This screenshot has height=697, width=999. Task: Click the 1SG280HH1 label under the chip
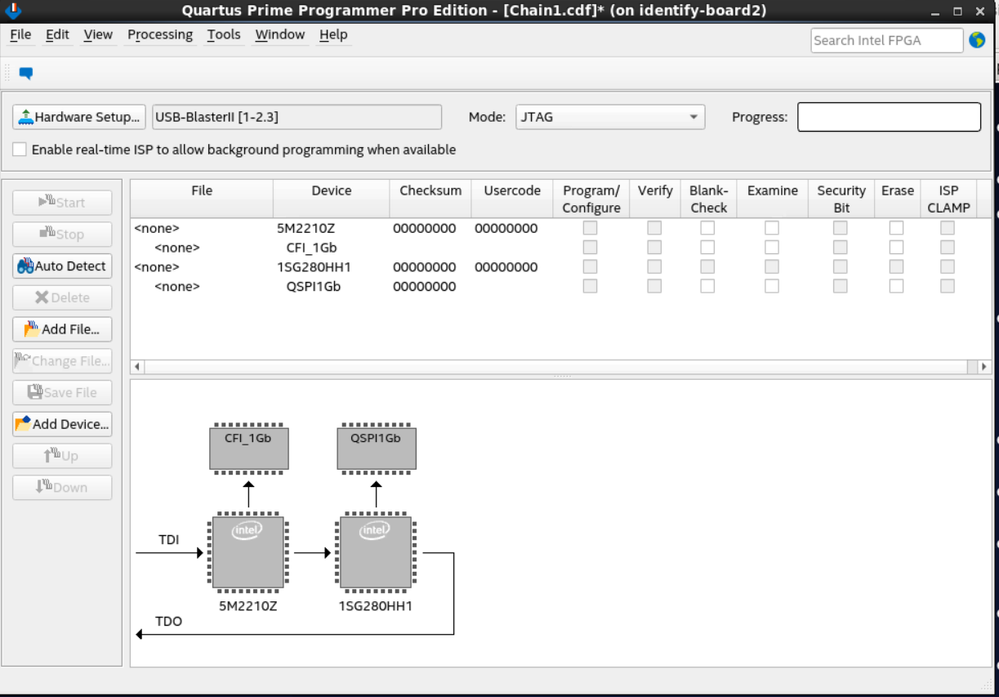376,606
